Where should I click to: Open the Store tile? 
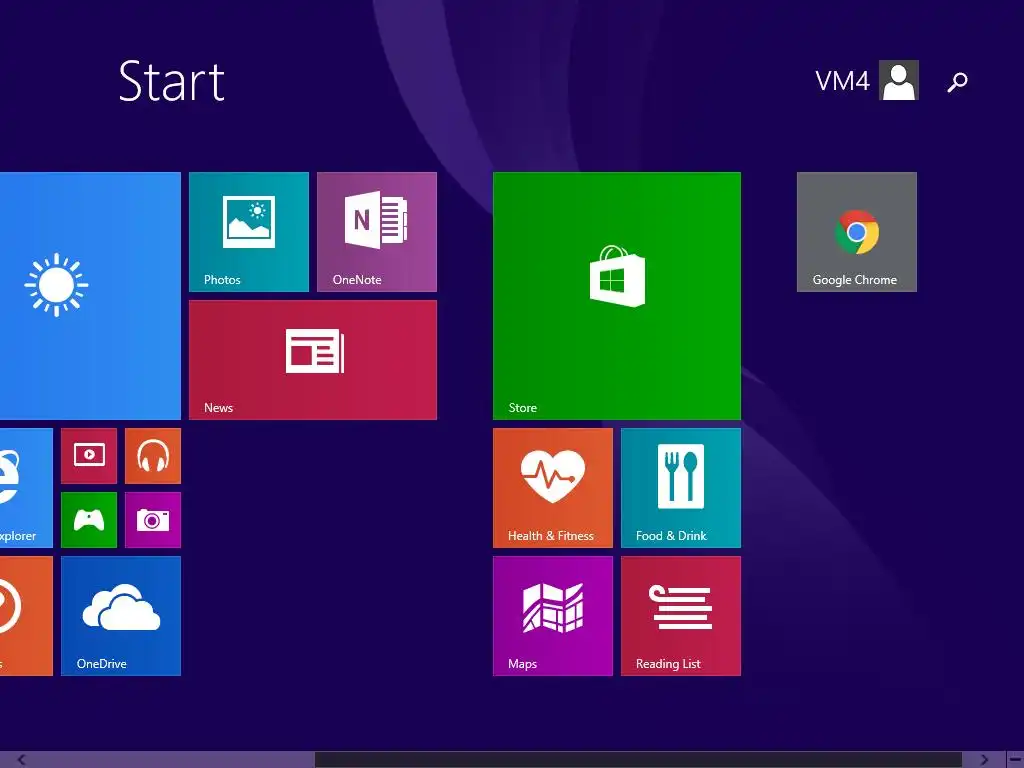tap(617, 296)
